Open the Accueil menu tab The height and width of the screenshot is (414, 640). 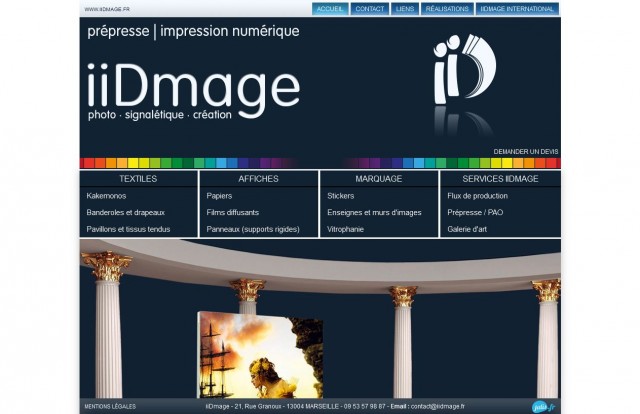pos(330,9)
